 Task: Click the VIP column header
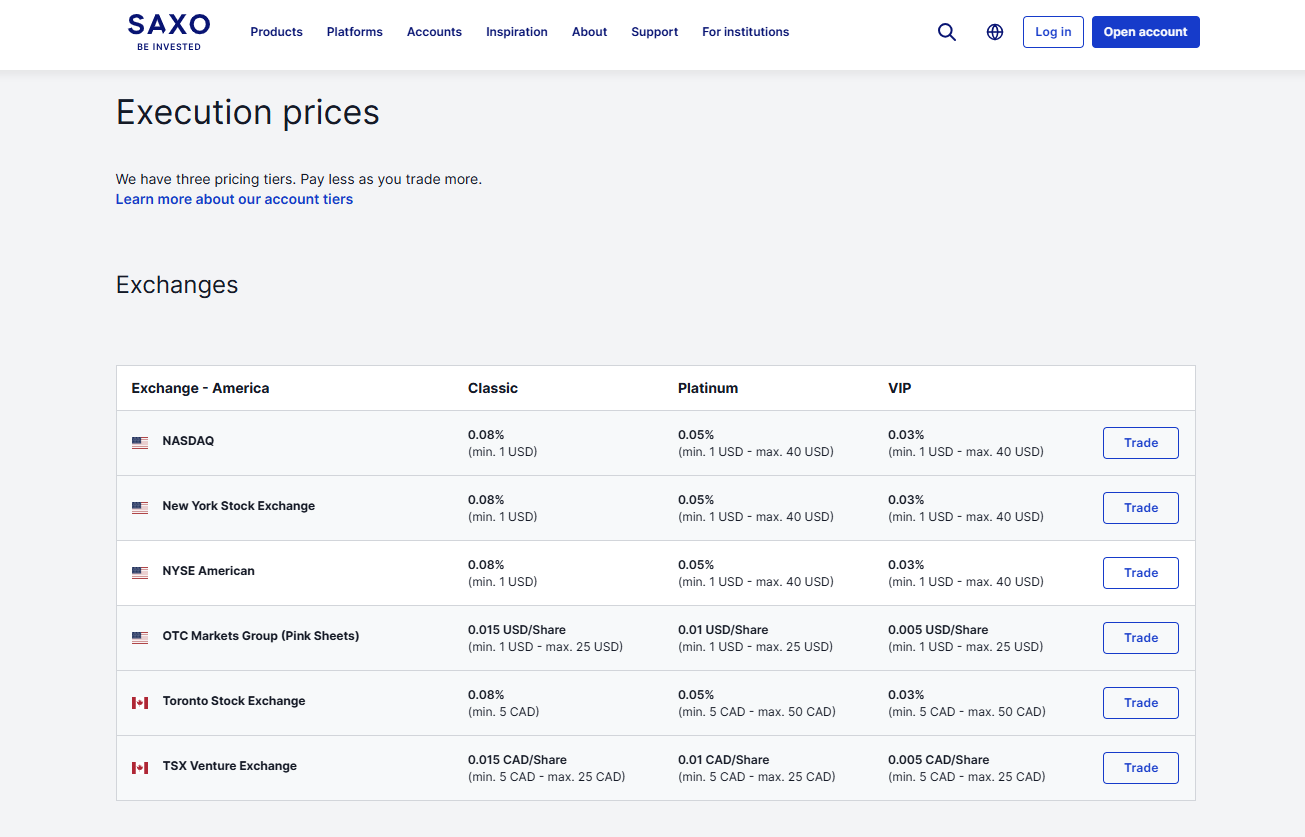point(900,388)
